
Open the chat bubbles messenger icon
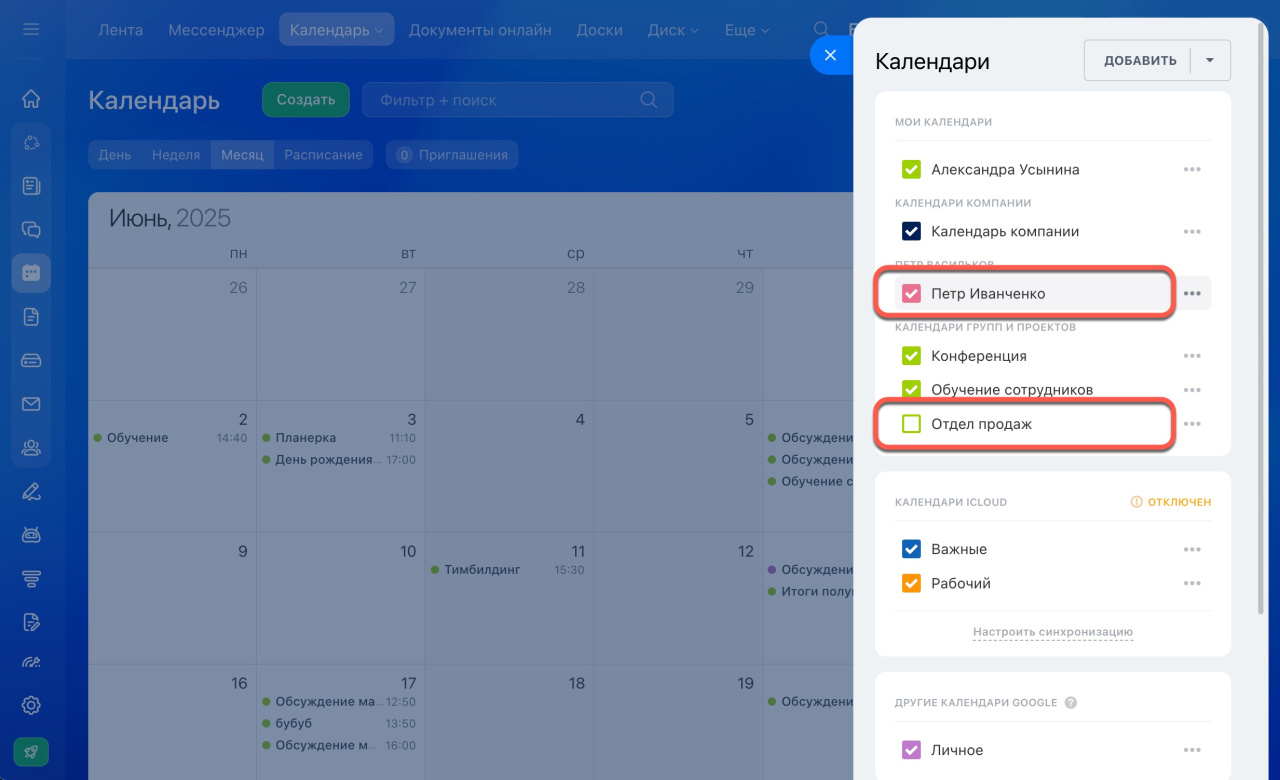[x=31, y=229]
